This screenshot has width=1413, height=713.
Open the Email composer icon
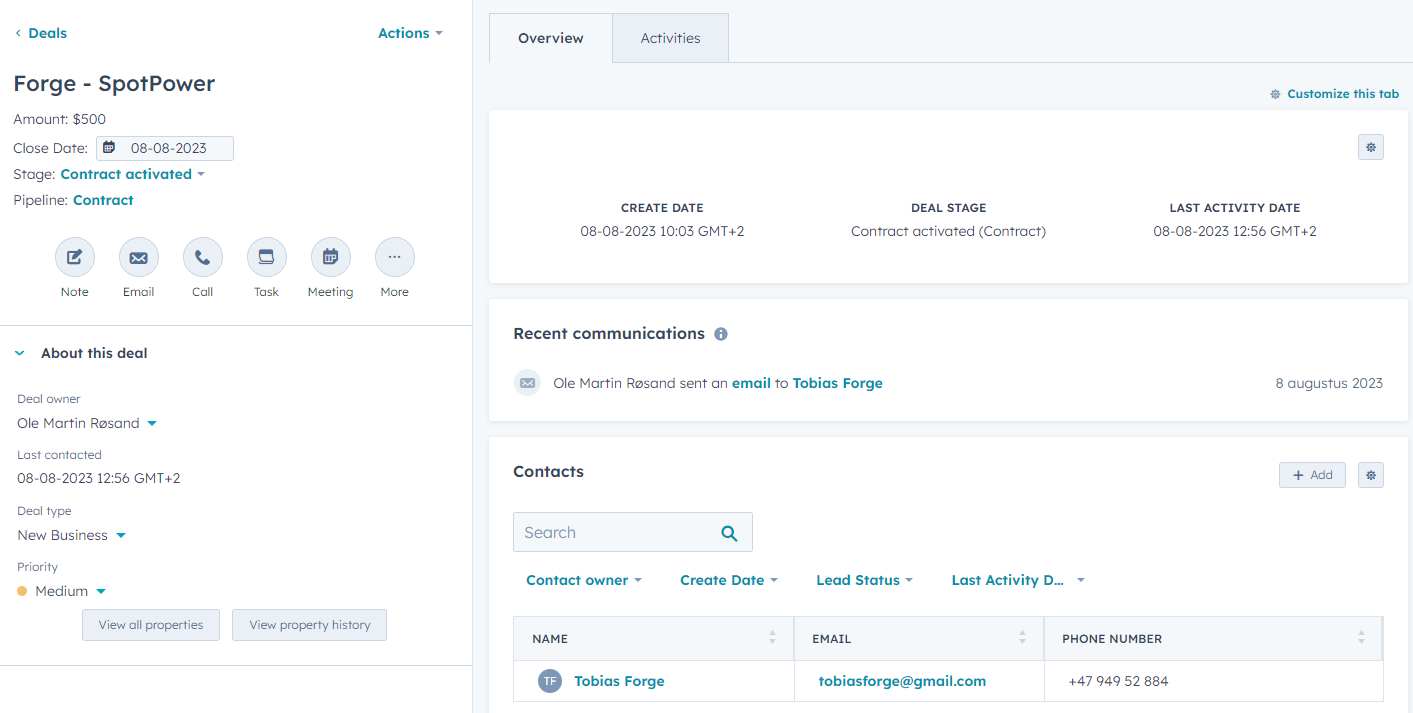tap(138, 258)
